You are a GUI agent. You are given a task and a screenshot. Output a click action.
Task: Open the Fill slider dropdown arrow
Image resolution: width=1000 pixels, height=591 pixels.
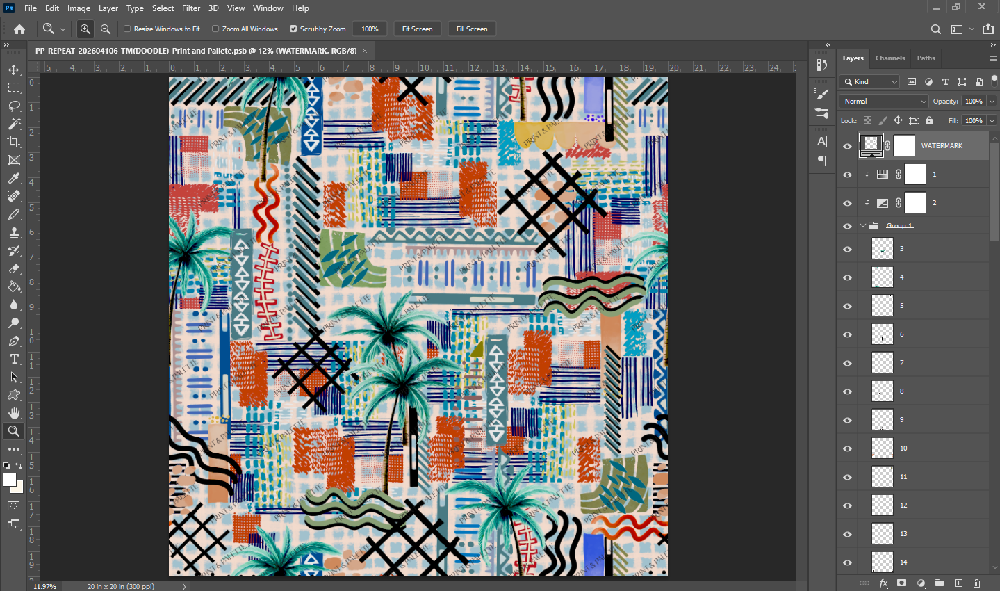tap(992, 120)
